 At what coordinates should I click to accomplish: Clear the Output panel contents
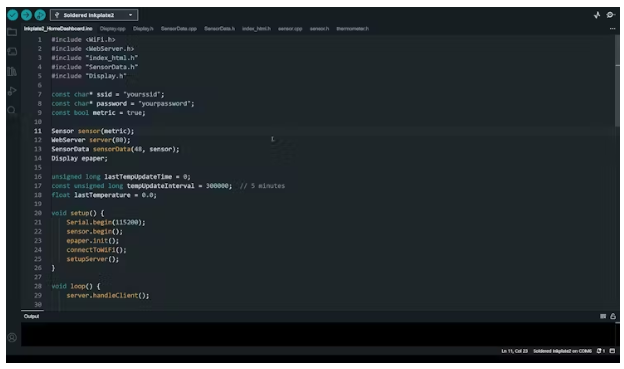[603, 316]
